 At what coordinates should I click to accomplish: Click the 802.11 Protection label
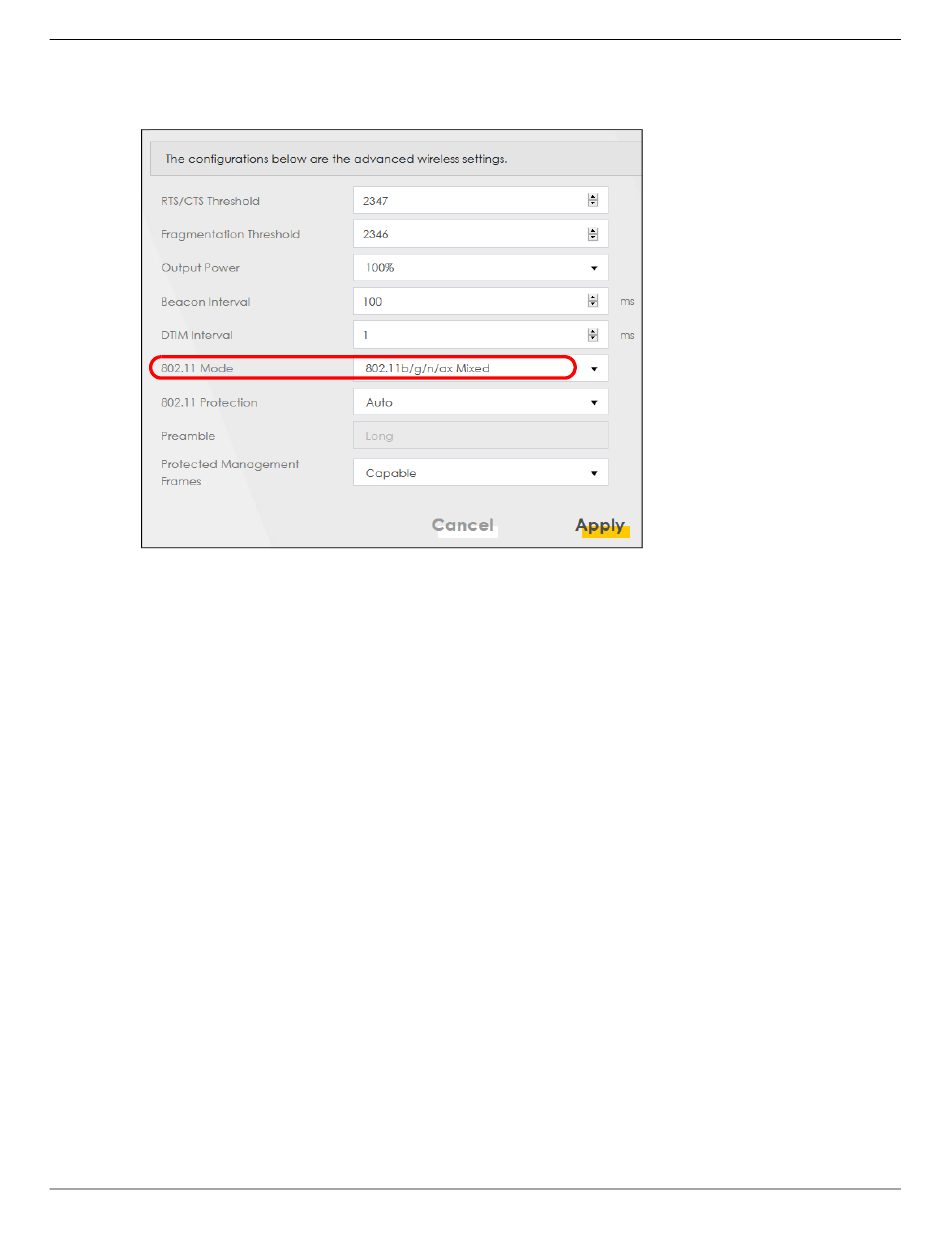[209, 402]
